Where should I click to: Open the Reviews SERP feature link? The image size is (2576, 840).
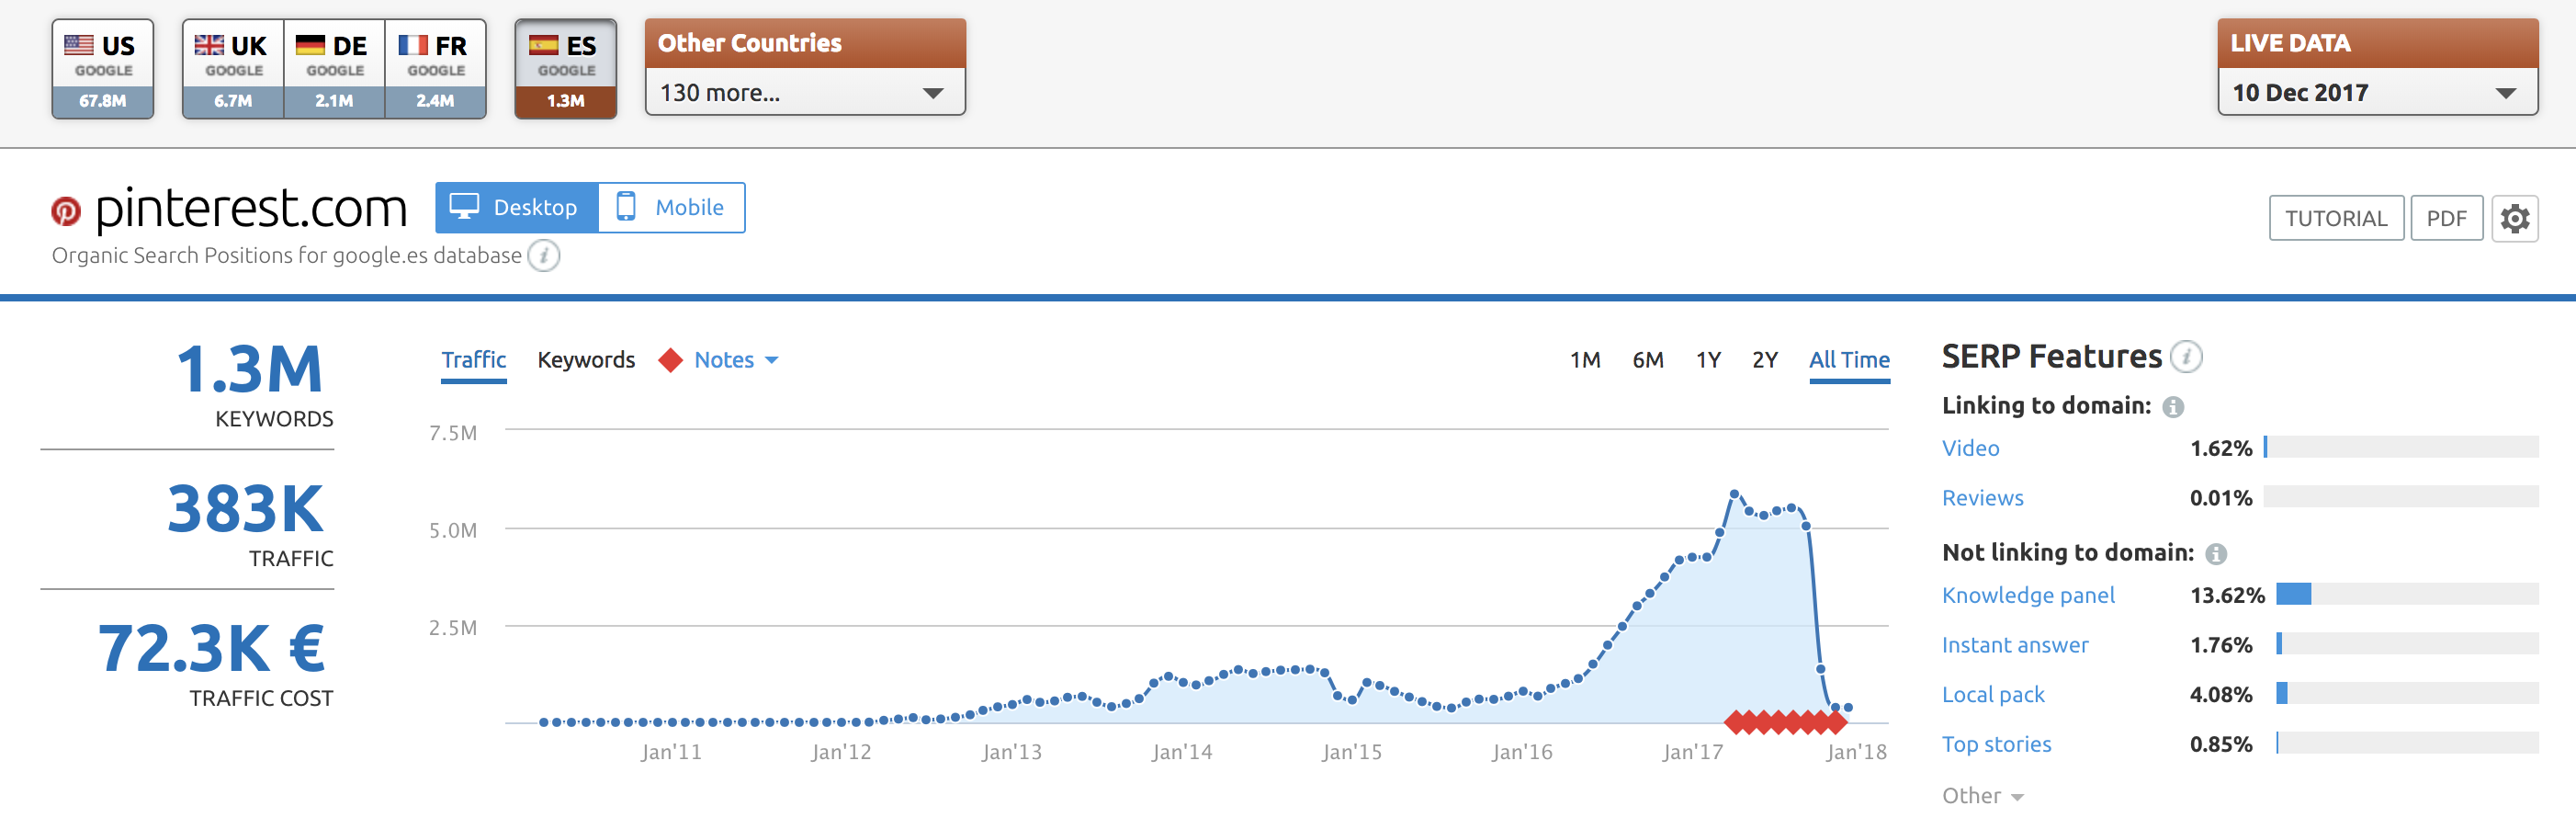pyautogui.click(x=1982, y=498)
